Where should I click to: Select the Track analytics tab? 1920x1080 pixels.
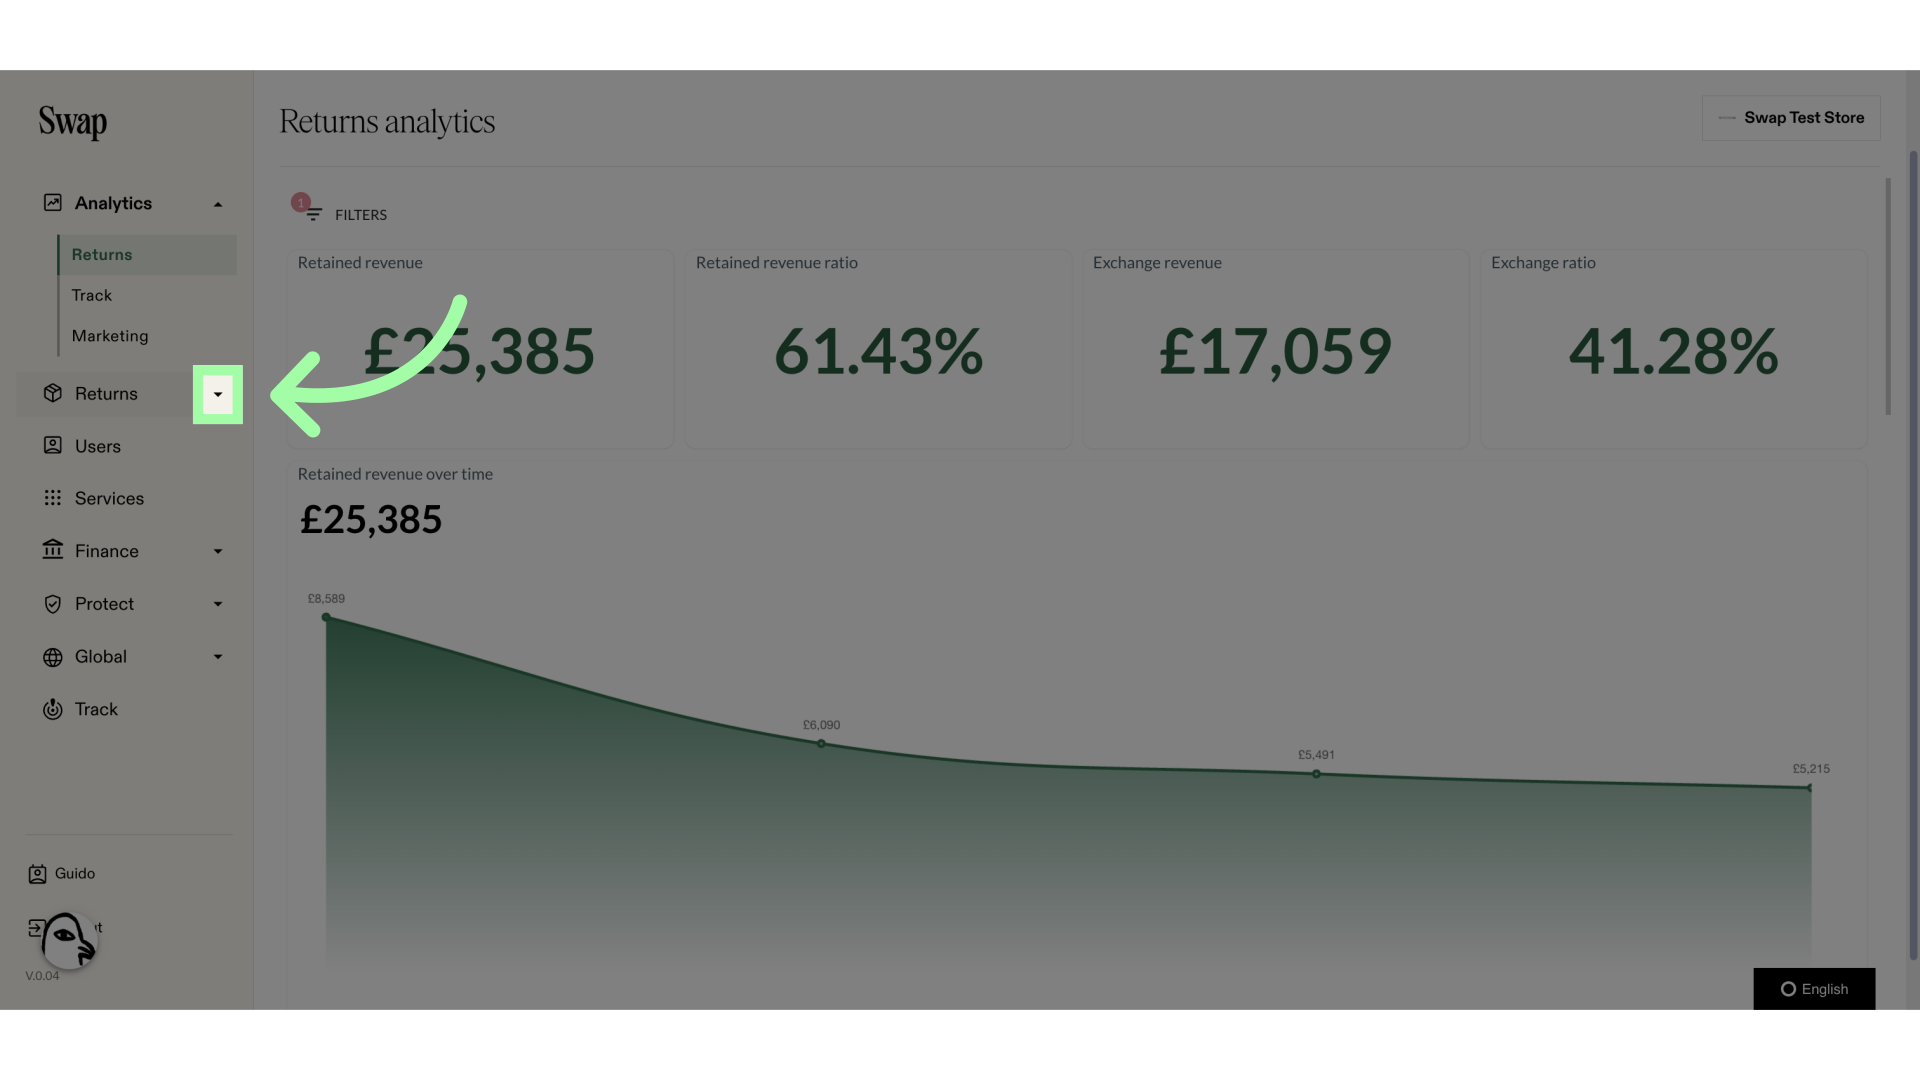pyautogui.click(x=91, y=295)
